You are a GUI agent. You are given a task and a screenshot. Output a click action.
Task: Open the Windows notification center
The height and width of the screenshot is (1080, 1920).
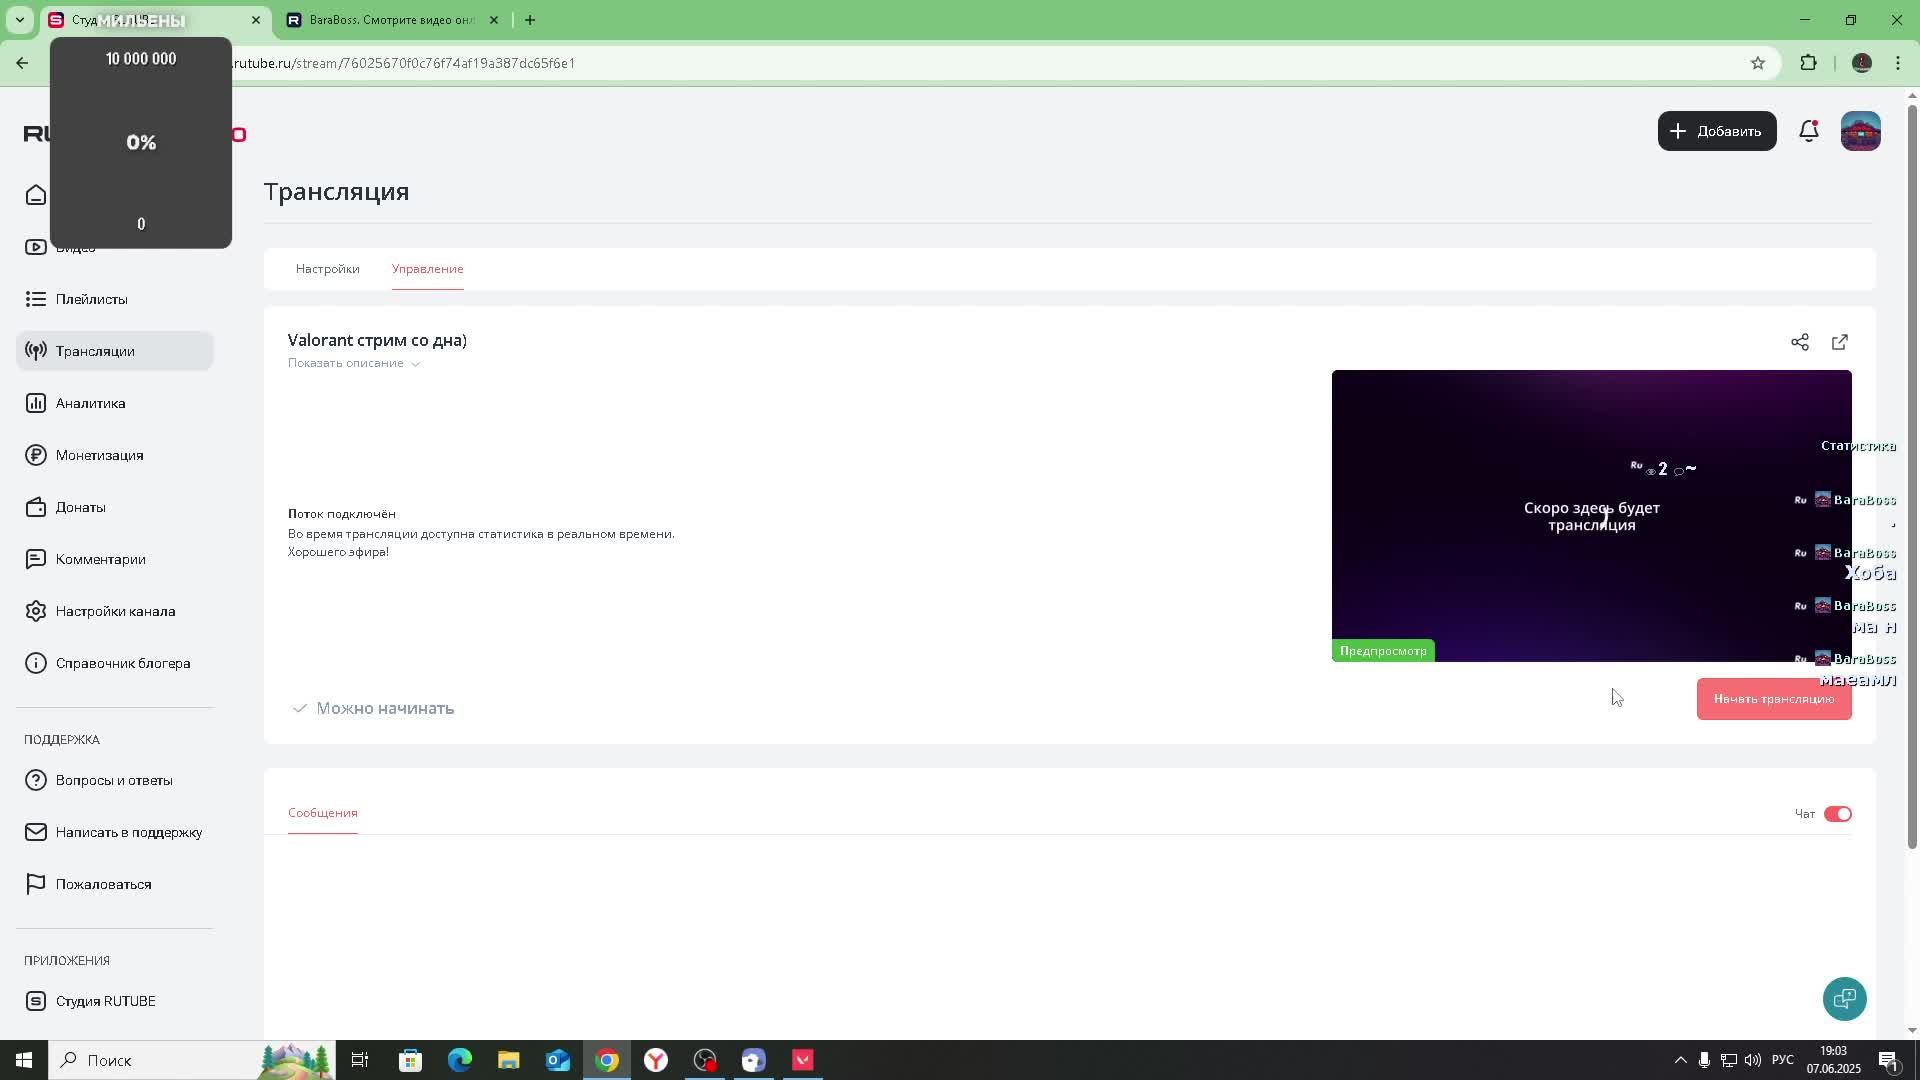pyautogui.click(x=1888, y=1060)
